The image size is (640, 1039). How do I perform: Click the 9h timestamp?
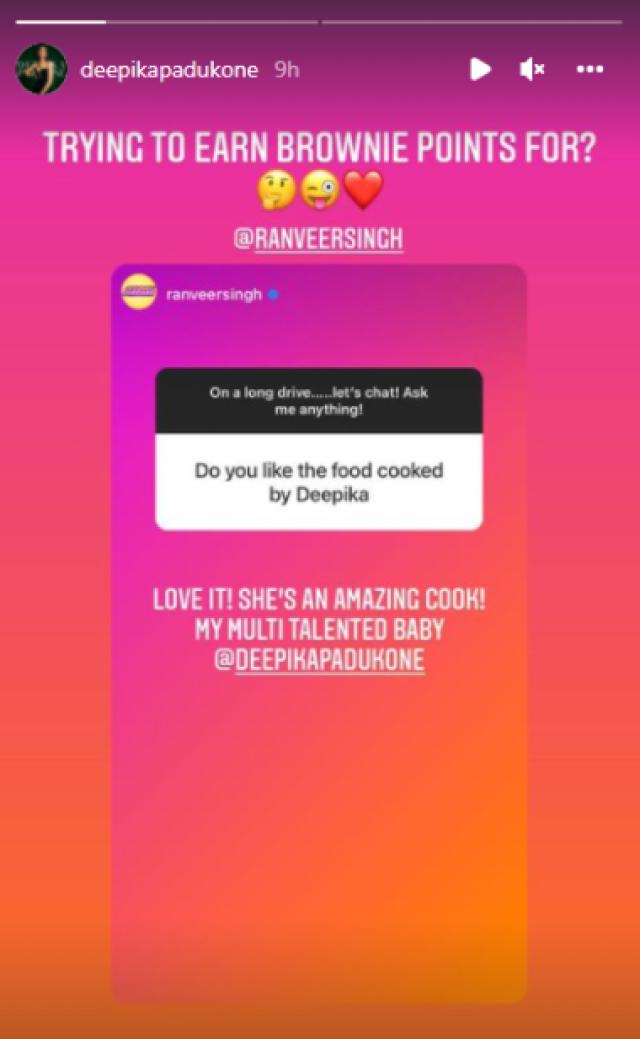click(x=287, y=70)
